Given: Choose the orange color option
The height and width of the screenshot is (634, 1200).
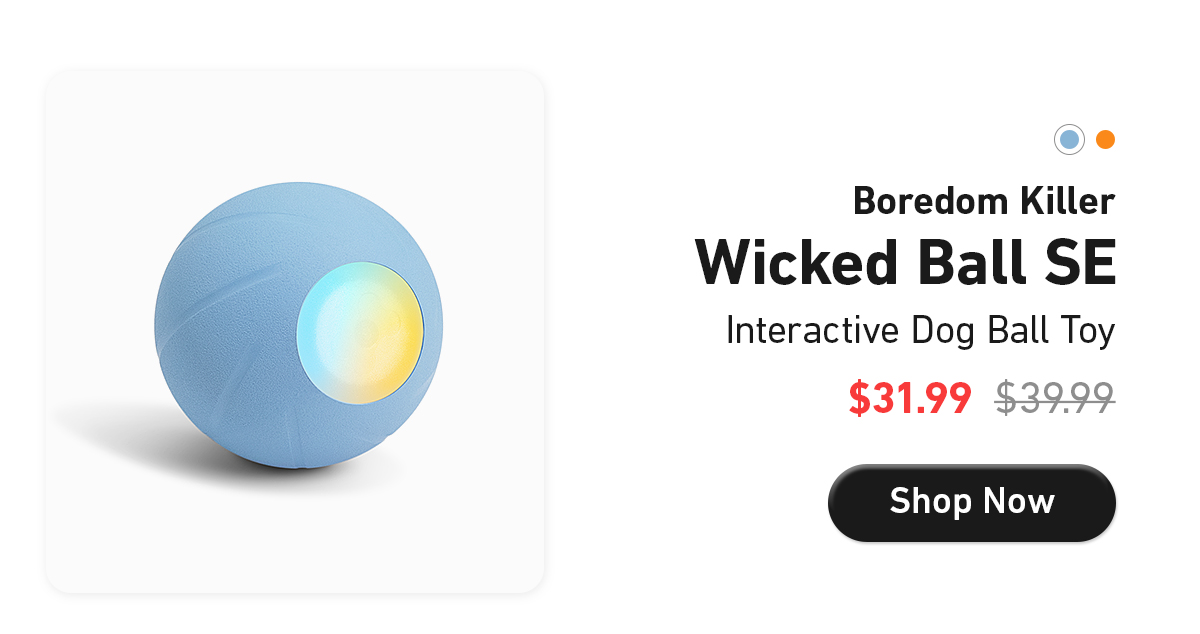Looking at the screenshot, I should coord(1105,139).
